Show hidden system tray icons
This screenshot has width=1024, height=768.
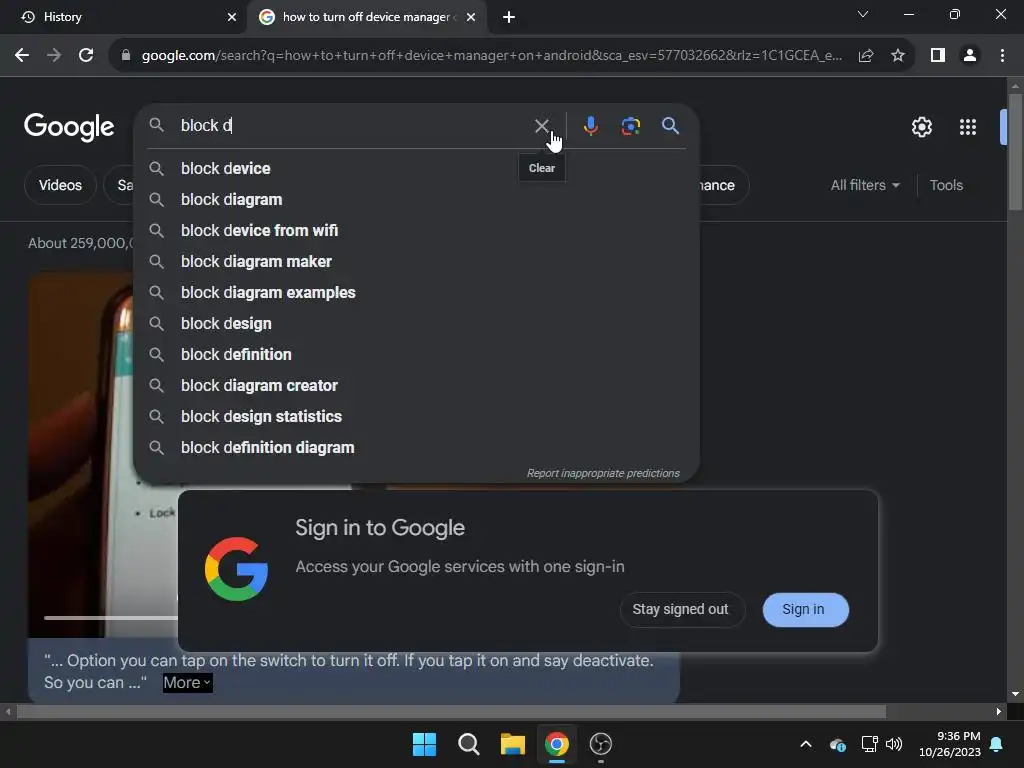[806, 744]
